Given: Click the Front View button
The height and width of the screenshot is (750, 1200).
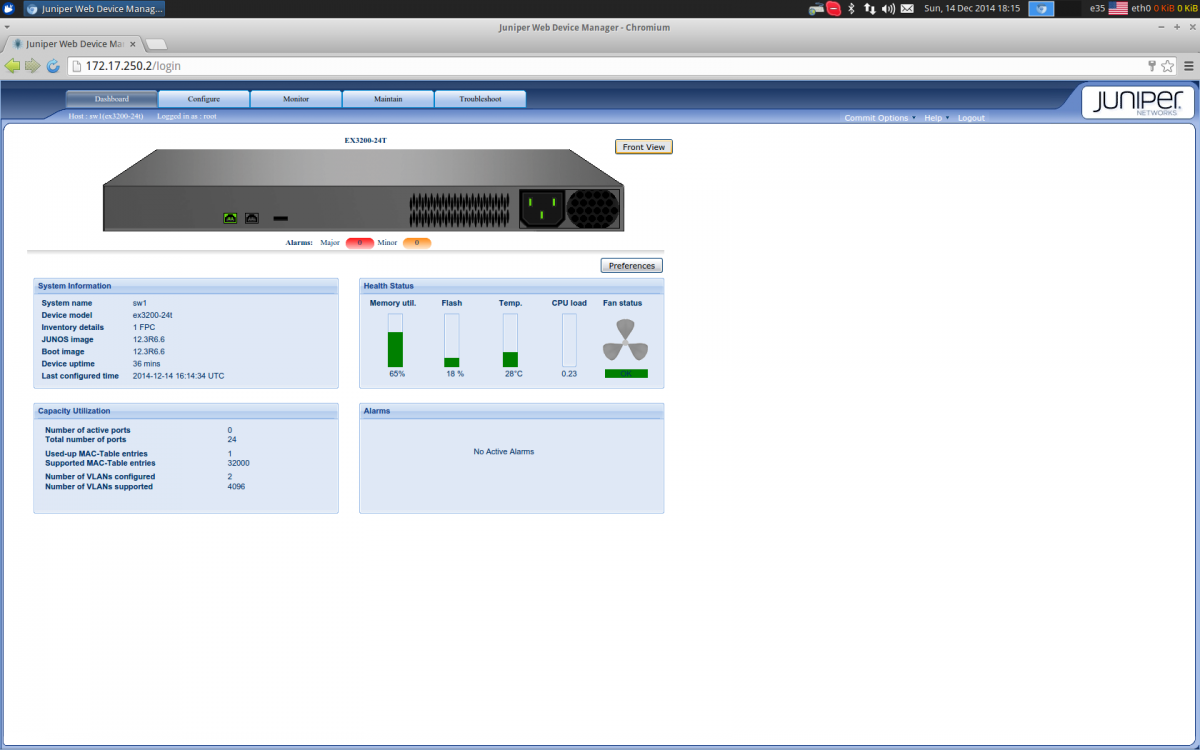Looking at the screenshot, I should (x=643, y=147).
